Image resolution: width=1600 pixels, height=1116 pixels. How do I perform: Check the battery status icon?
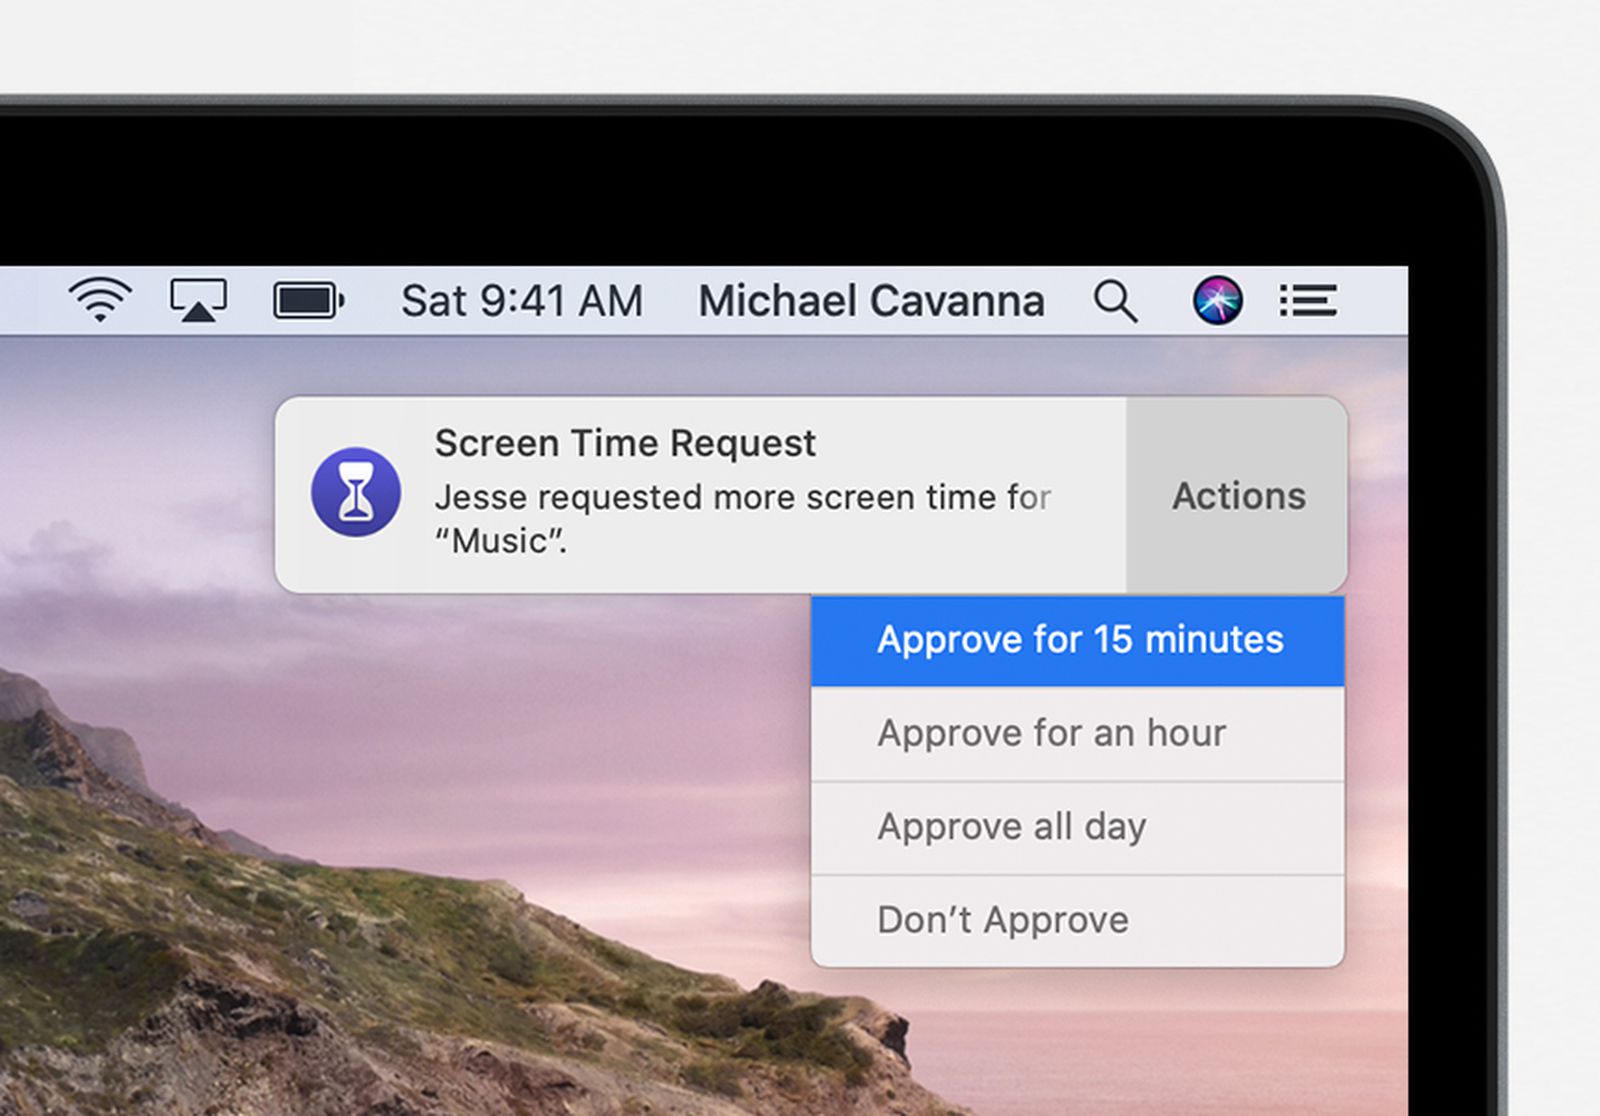pyautogui.click(x=305, y=299)
